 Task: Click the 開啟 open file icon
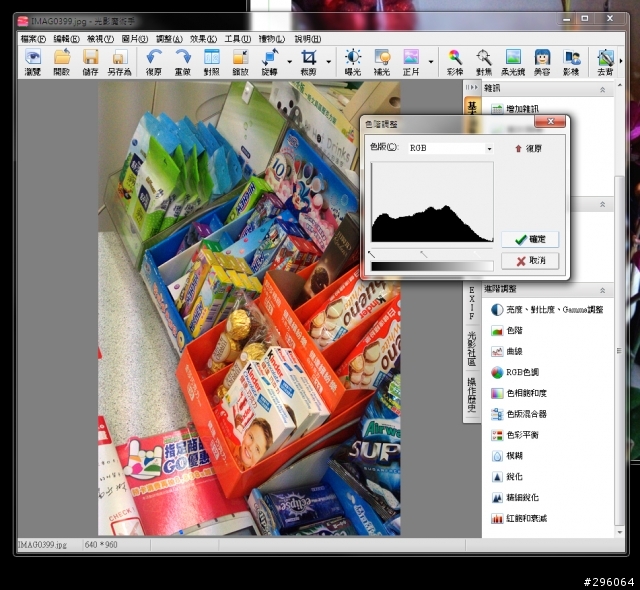coord(62,62)
